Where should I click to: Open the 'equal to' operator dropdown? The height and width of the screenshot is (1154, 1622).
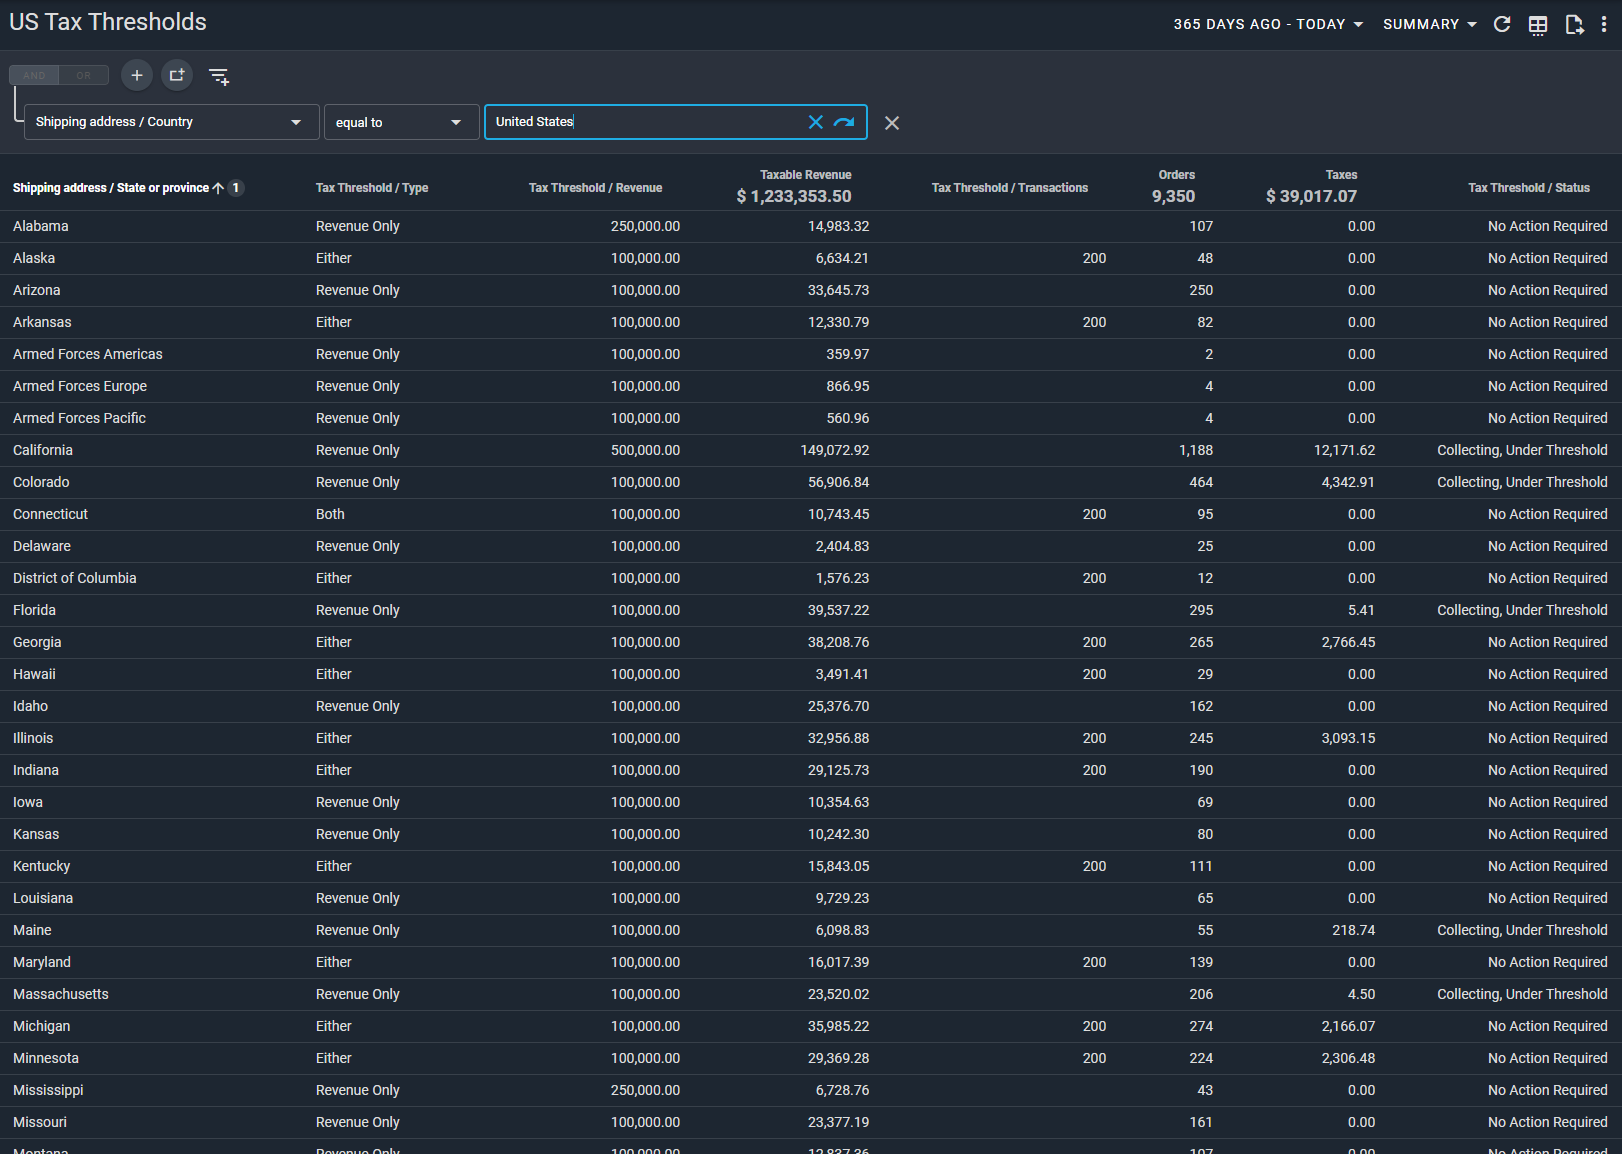coord(401,122)
